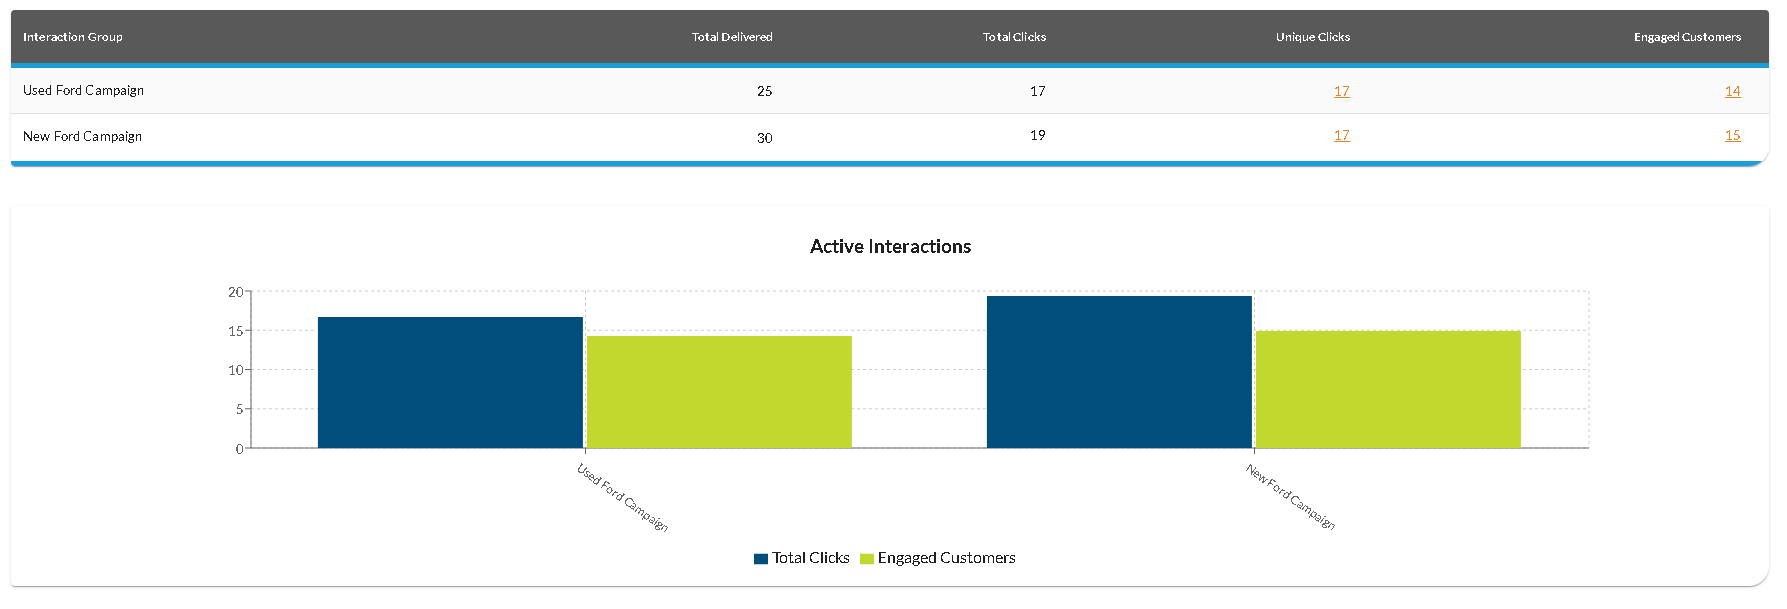Click the New Ford Campaign x-axis label
Image resolution: width=1787 pixels, height=609 pixels.
pos(1290,497)
